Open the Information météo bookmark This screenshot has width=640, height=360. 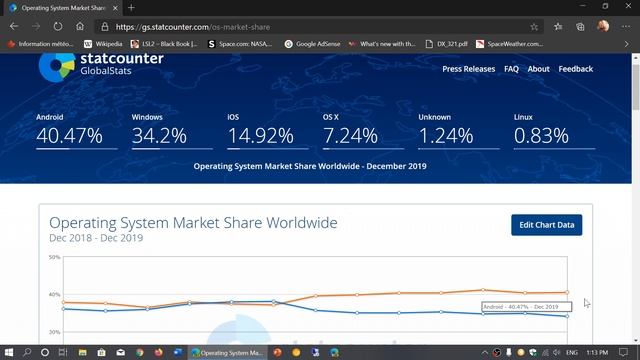(x=41, y=44)
